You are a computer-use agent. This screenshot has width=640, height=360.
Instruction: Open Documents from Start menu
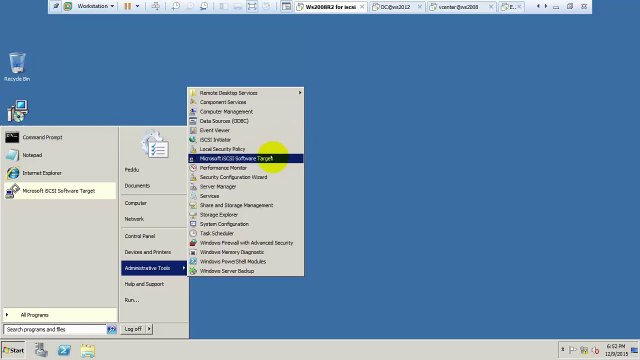tap(137, 186)
